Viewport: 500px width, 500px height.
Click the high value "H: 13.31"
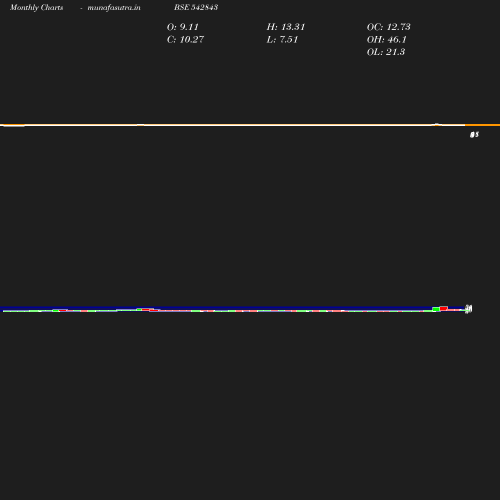(286, 27)
